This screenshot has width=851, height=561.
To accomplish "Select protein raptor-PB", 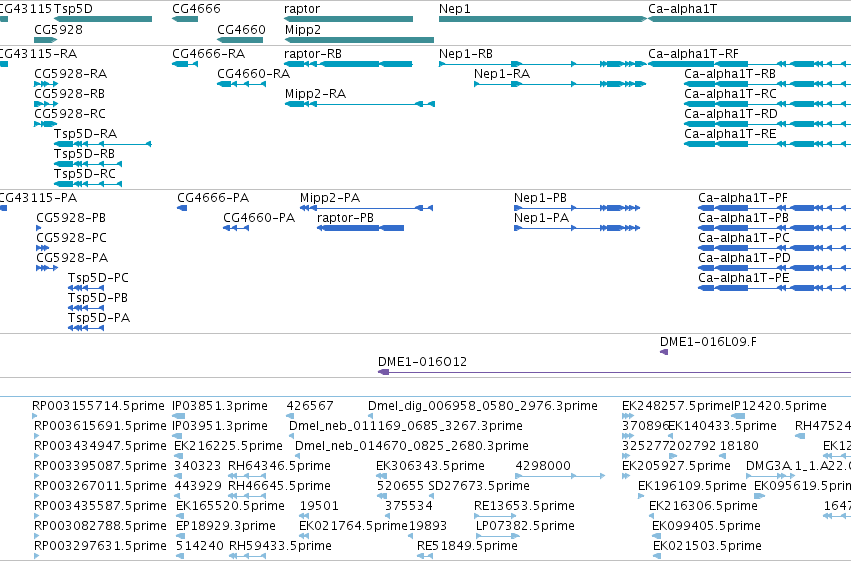I will 345,218.
